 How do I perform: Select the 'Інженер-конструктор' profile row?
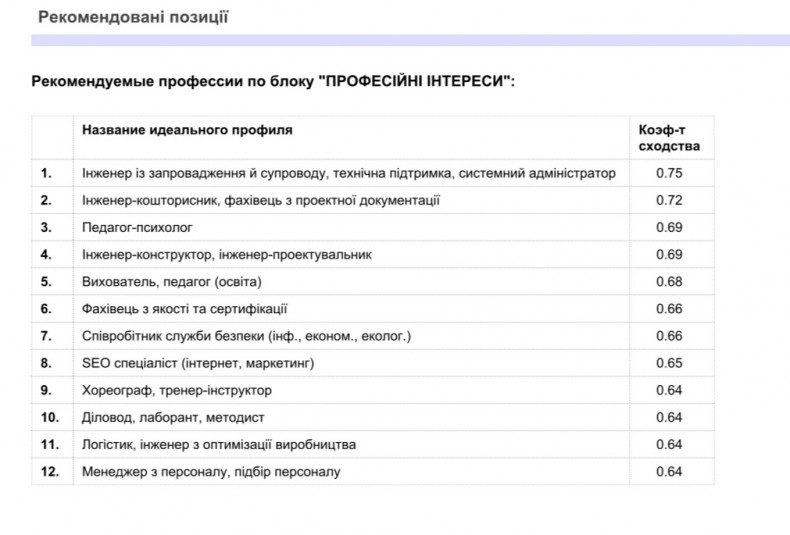click(x=373, y=254)
